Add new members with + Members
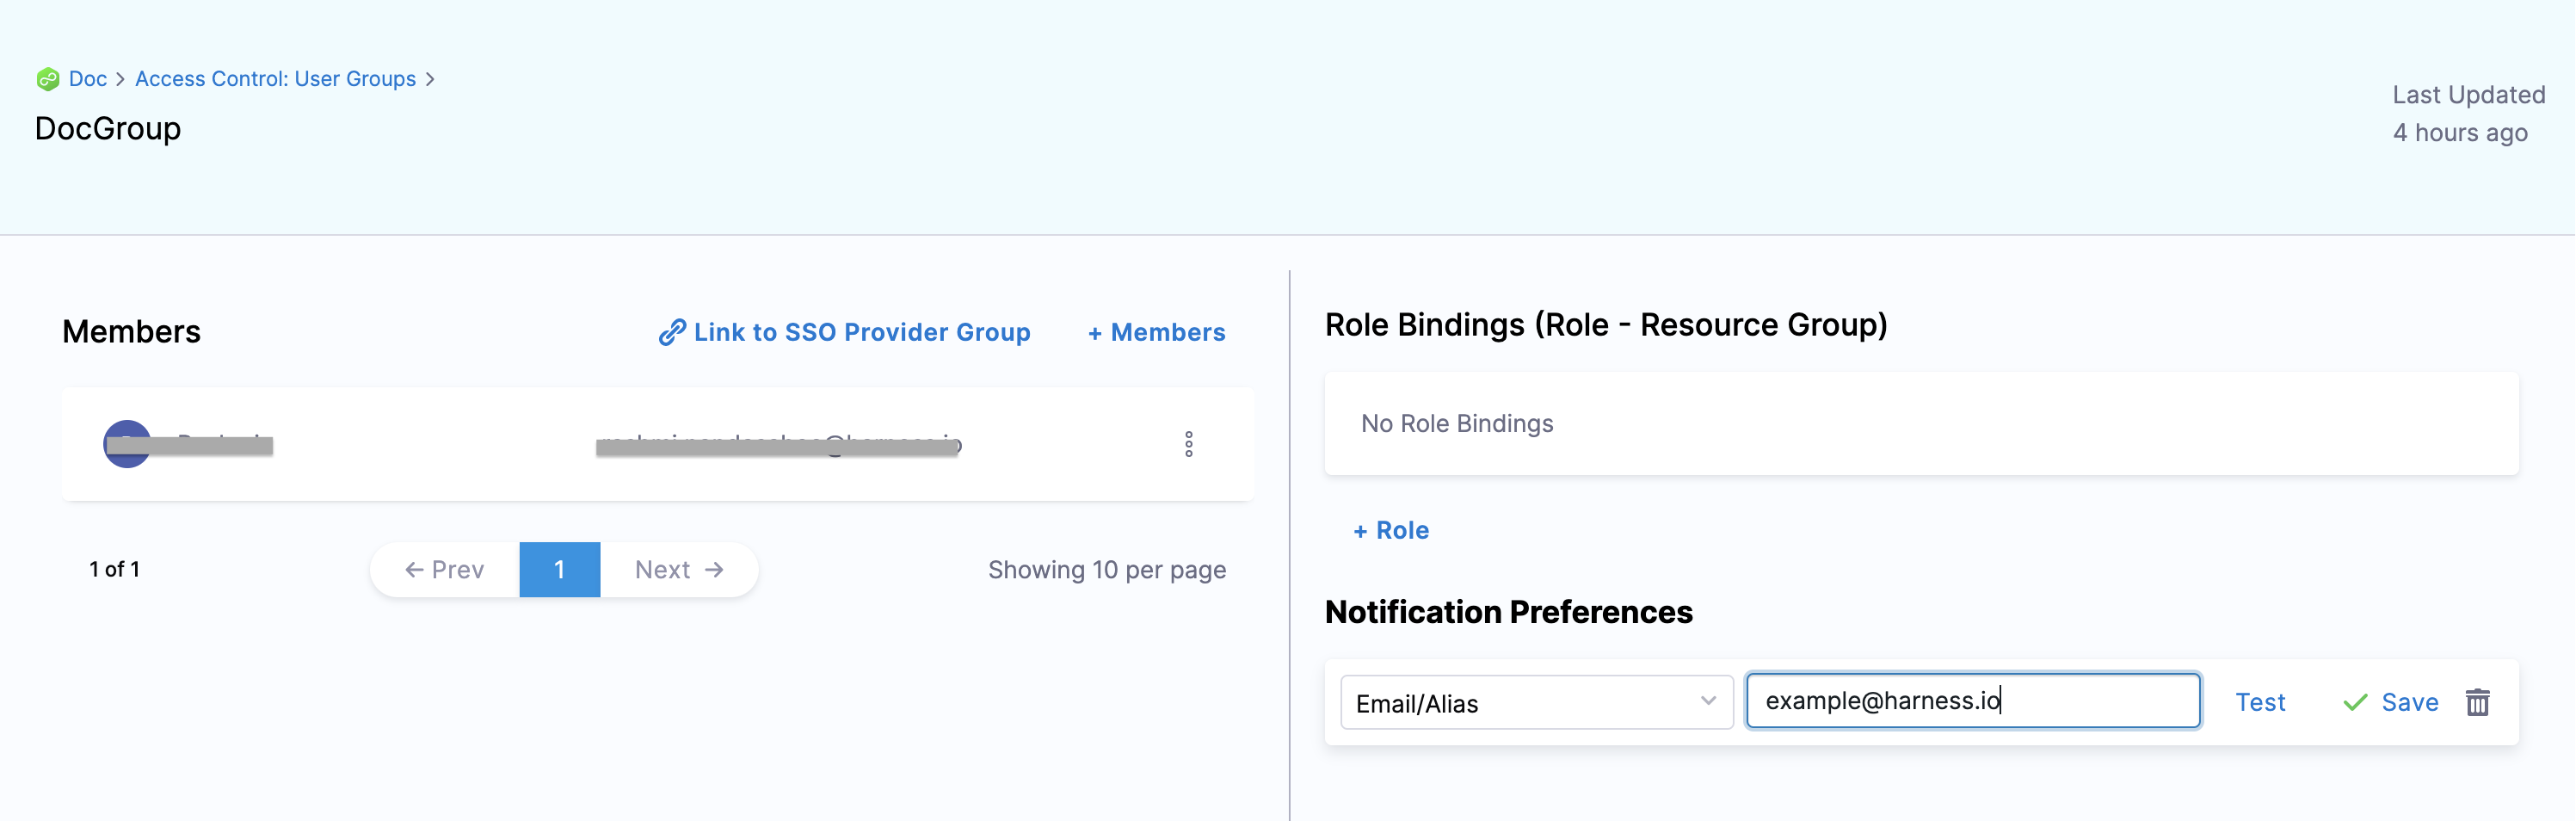This screenshot has width=2576, height=821. [1156, 332]
